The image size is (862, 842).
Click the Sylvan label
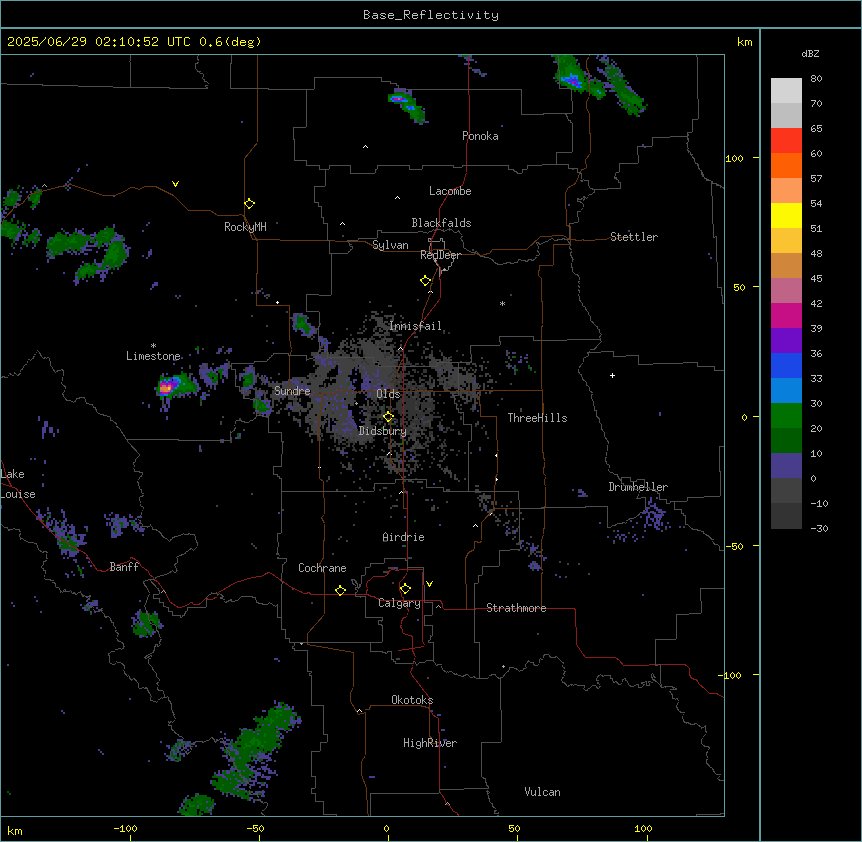[x=390, y=245]
